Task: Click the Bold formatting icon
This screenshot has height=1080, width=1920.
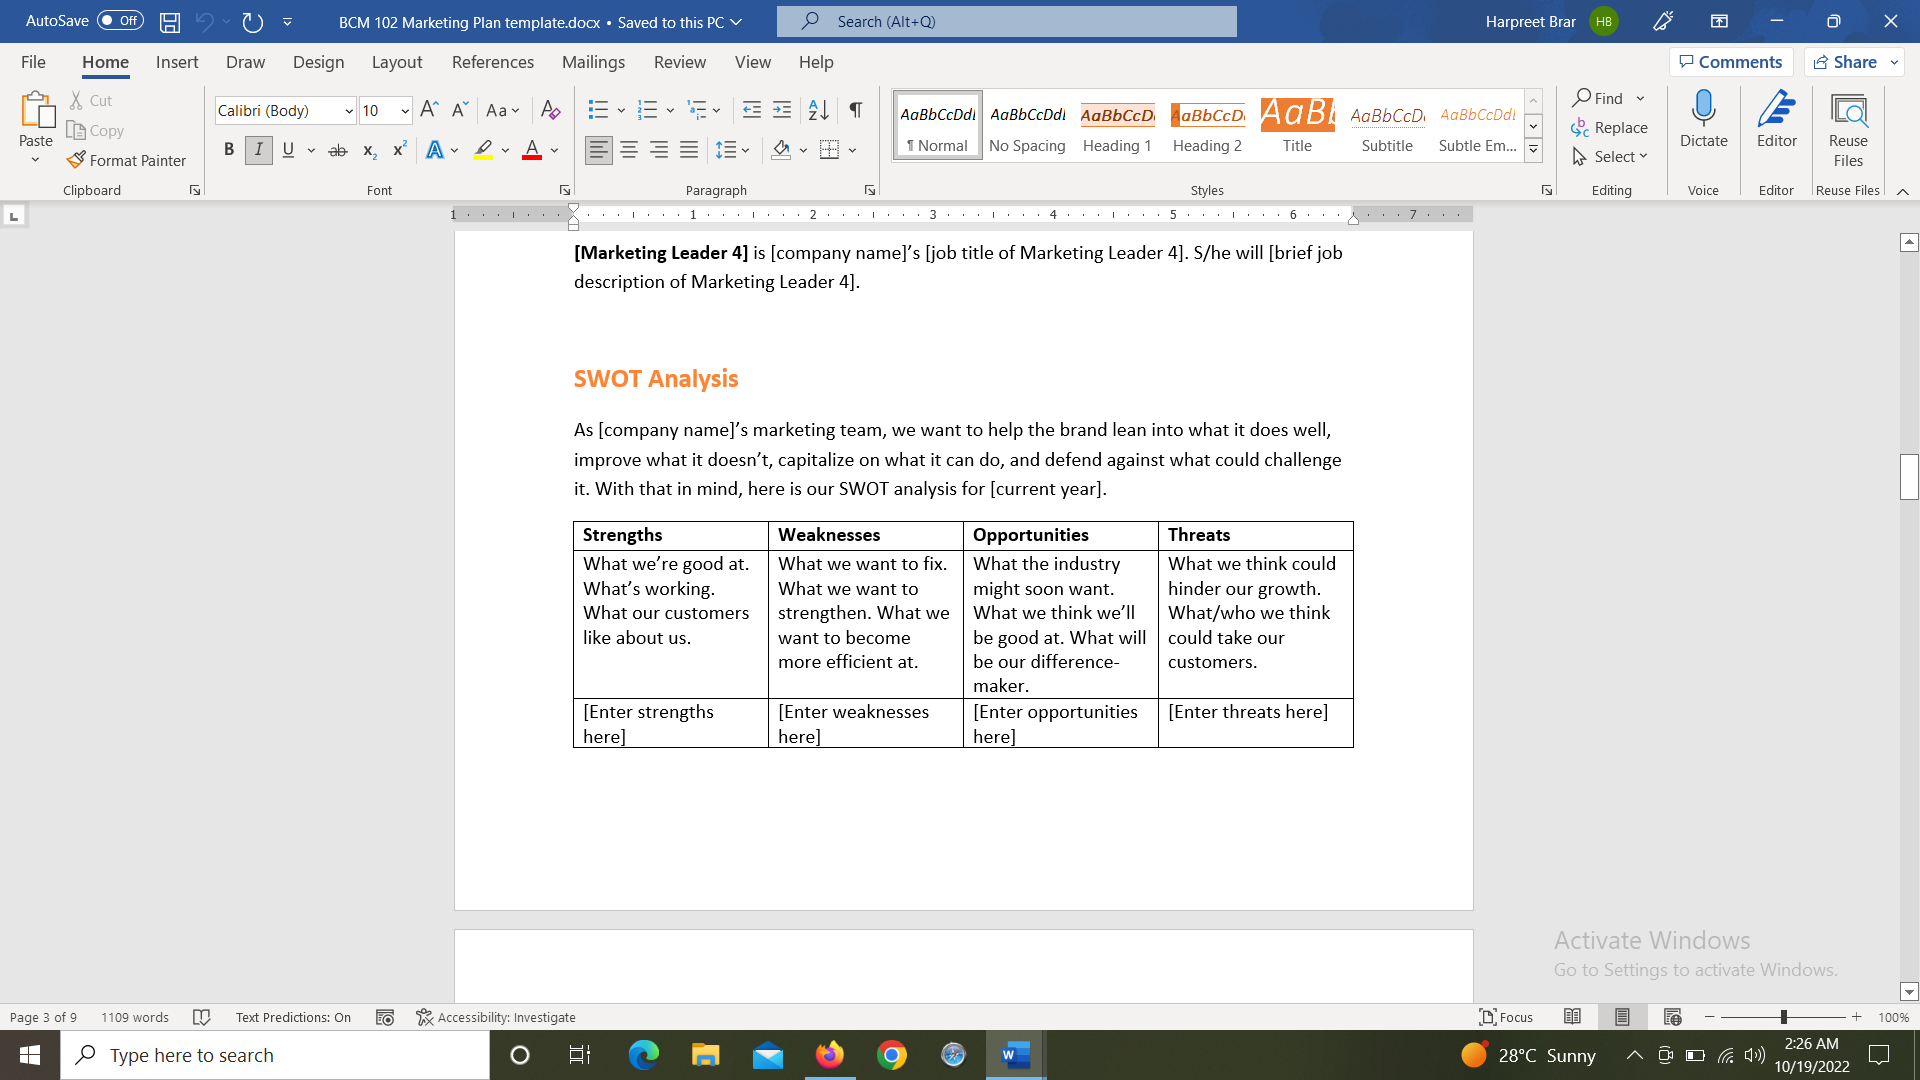Action: pyautogui.click(x=229, y=149)
